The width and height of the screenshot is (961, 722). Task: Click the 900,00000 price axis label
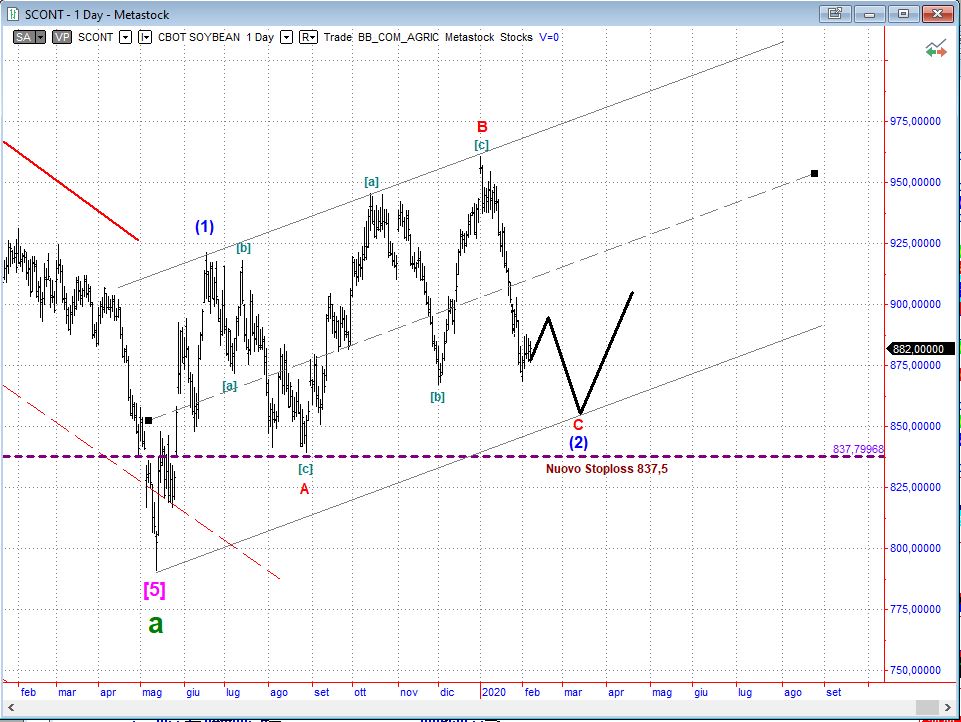point(916,304)
